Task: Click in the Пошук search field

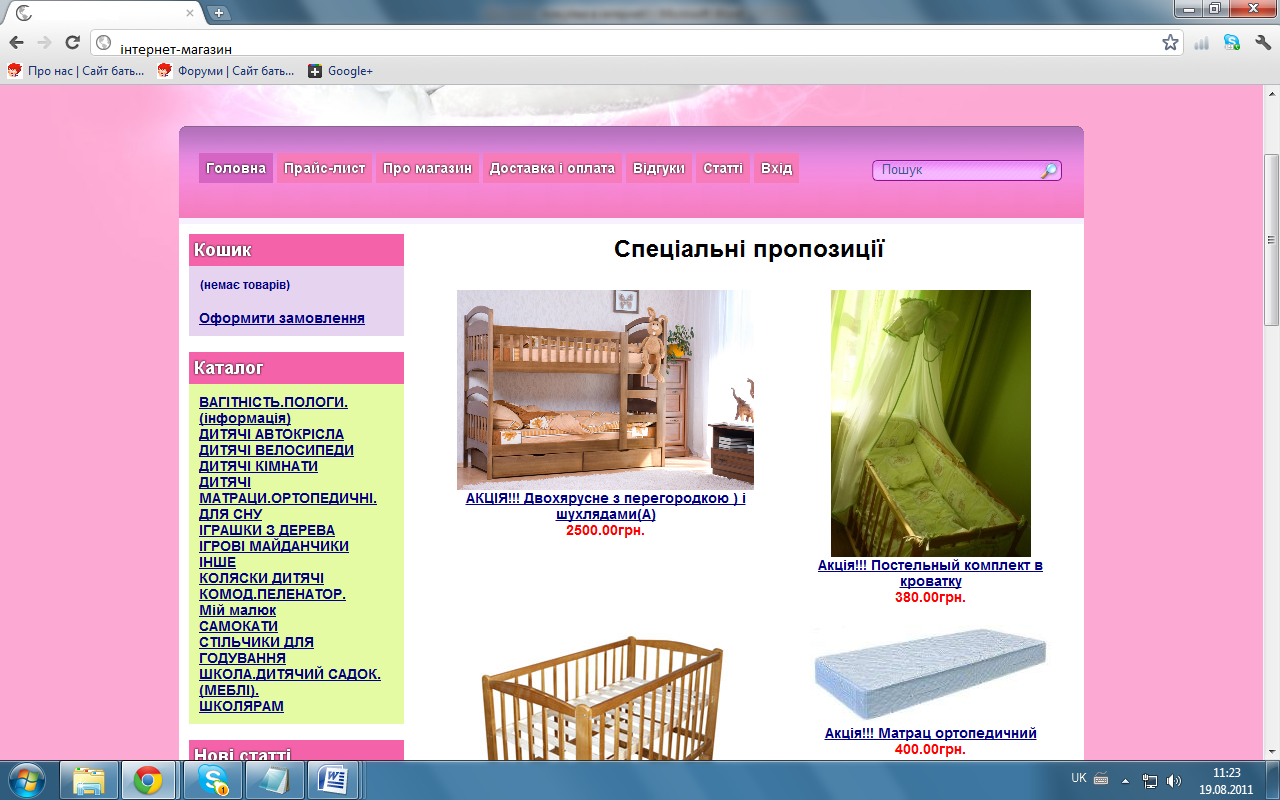Action: [x=955, y=171]
